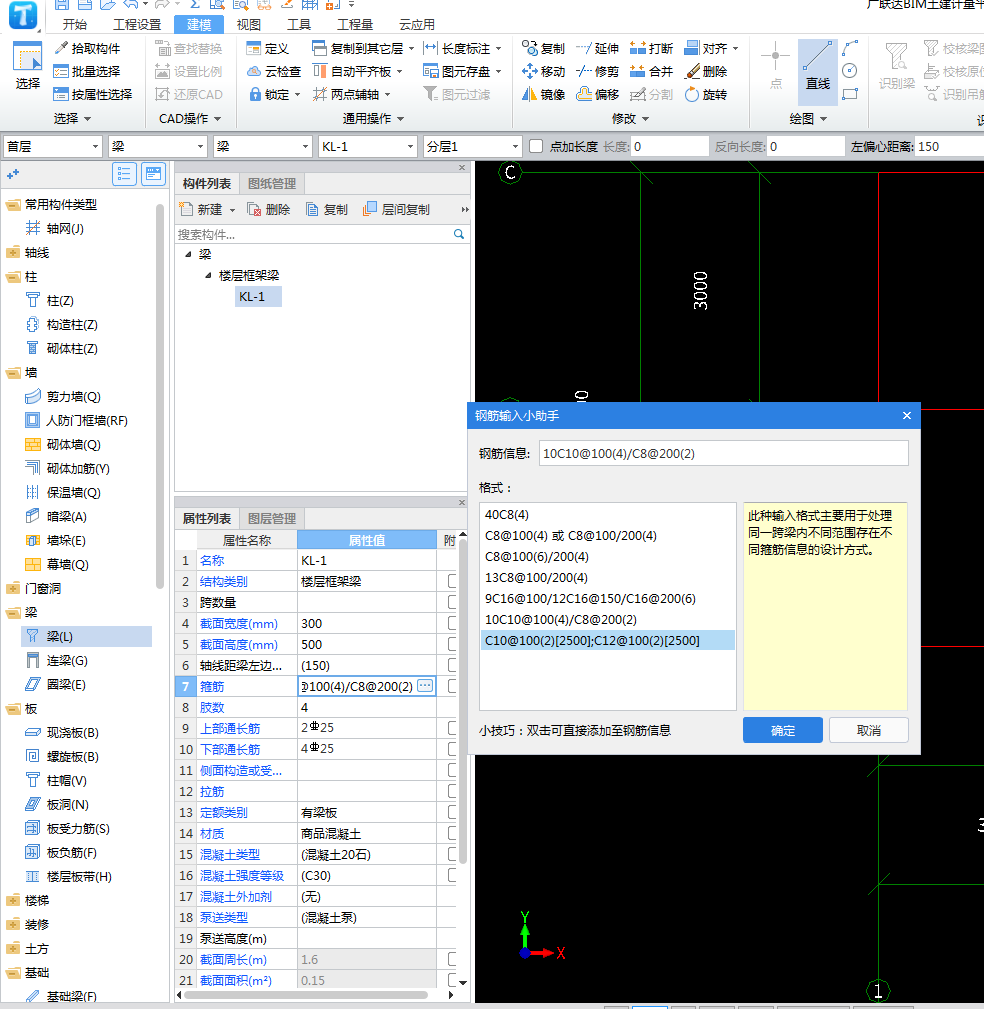Click the 打断 break tool
The image size is (984, 1009).
pyautogui.click(x=651, y=48)
